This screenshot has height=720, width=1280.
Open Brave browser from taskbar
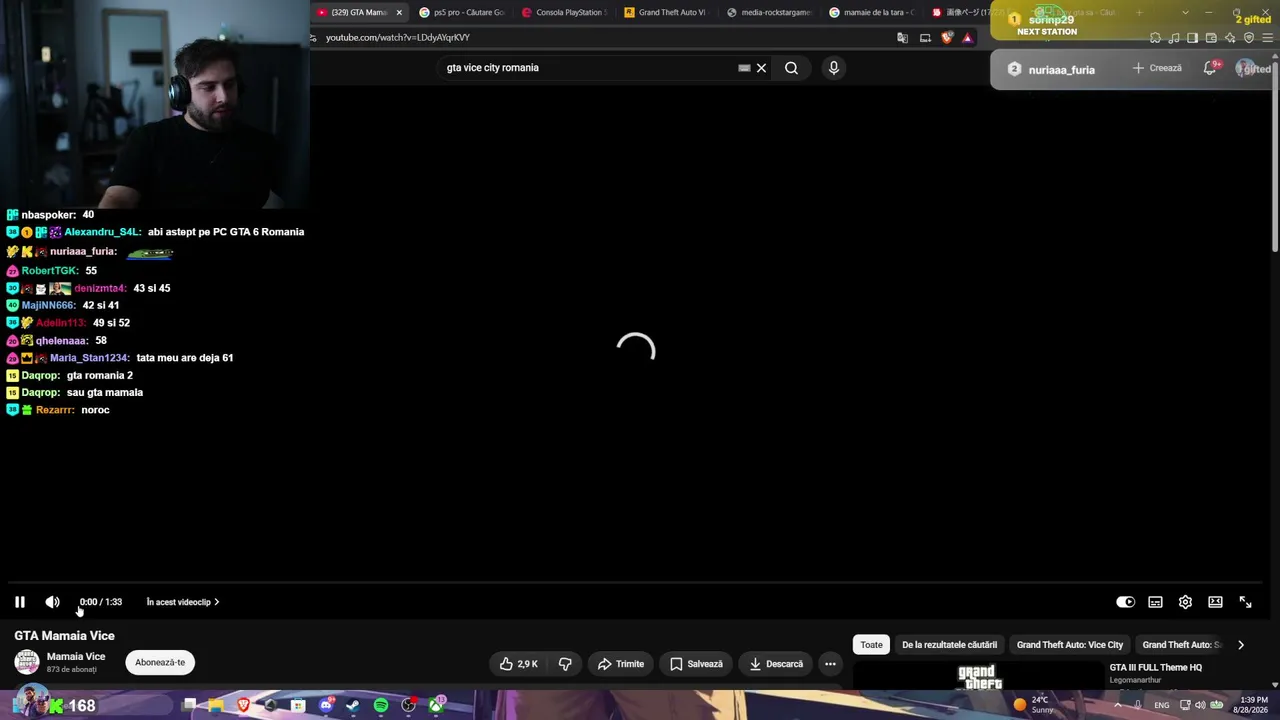point(243,706)
